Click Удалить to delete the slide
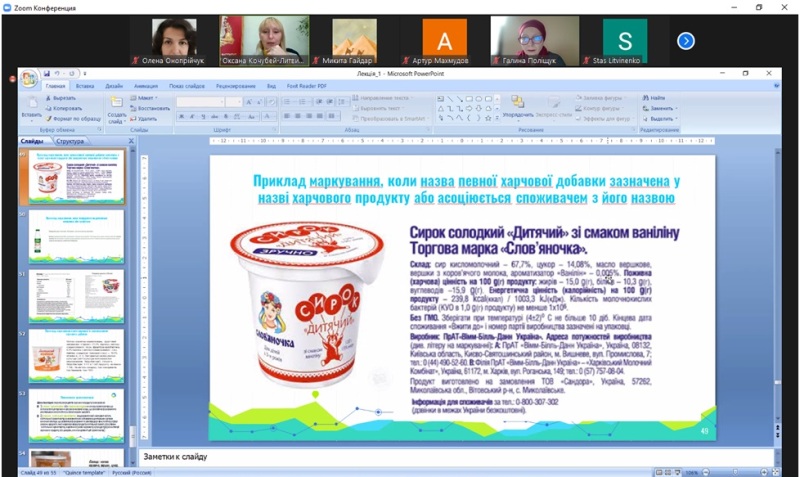This screenshot has height=477, width=800. (143, 118)
